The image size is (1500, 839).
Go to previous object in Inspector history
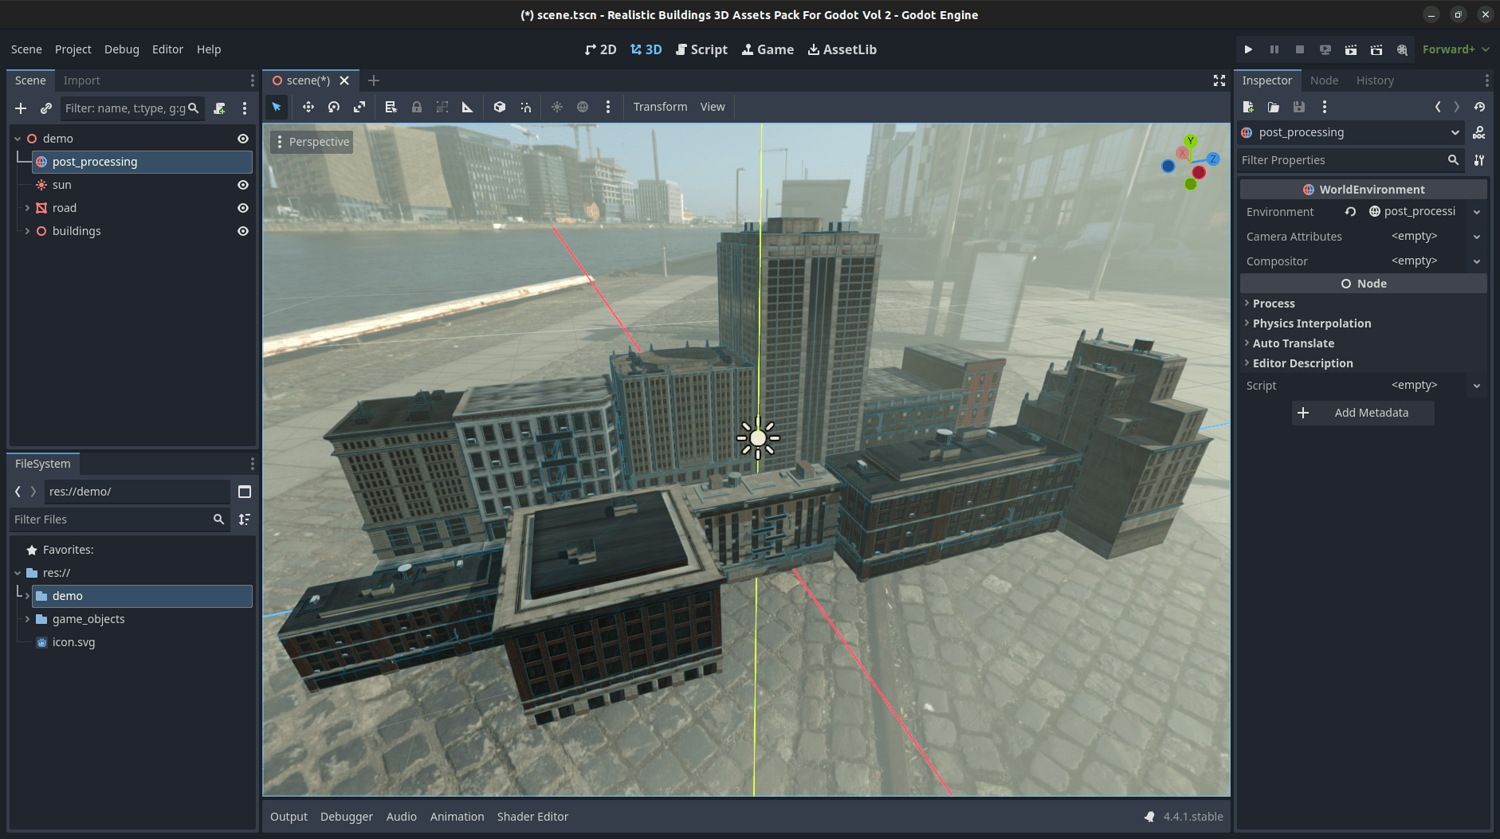click(1438, 107)
